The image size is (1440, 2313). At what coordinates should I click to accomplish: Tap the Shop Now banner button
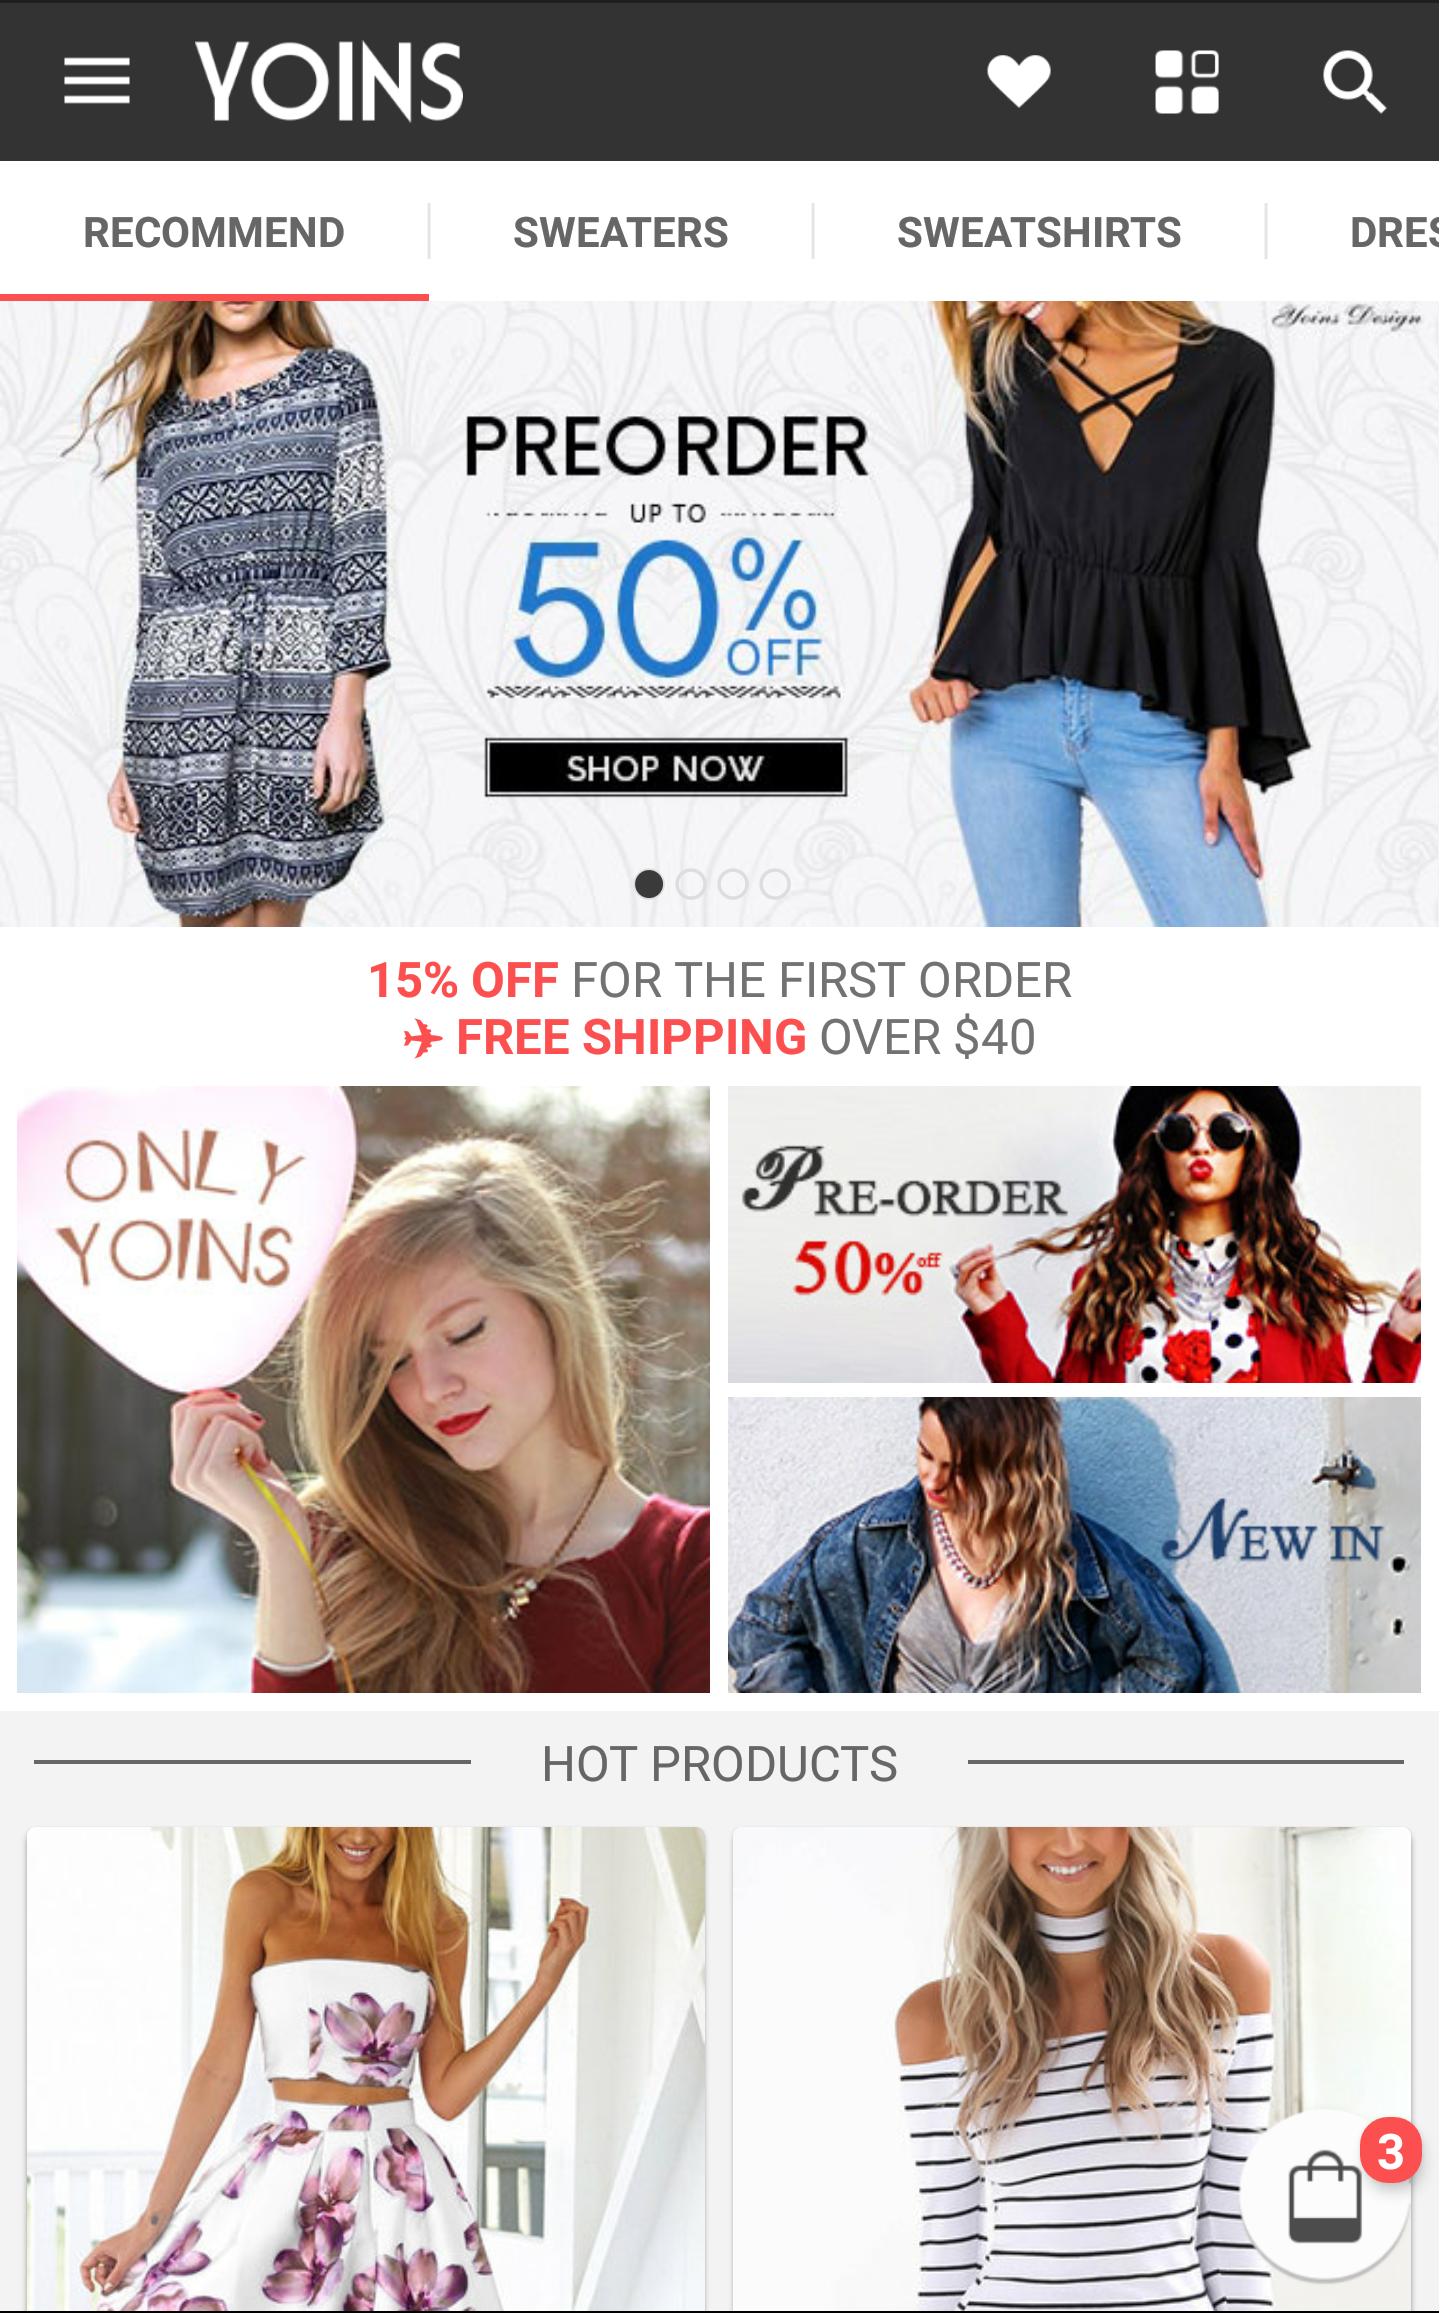click(666, 768)
